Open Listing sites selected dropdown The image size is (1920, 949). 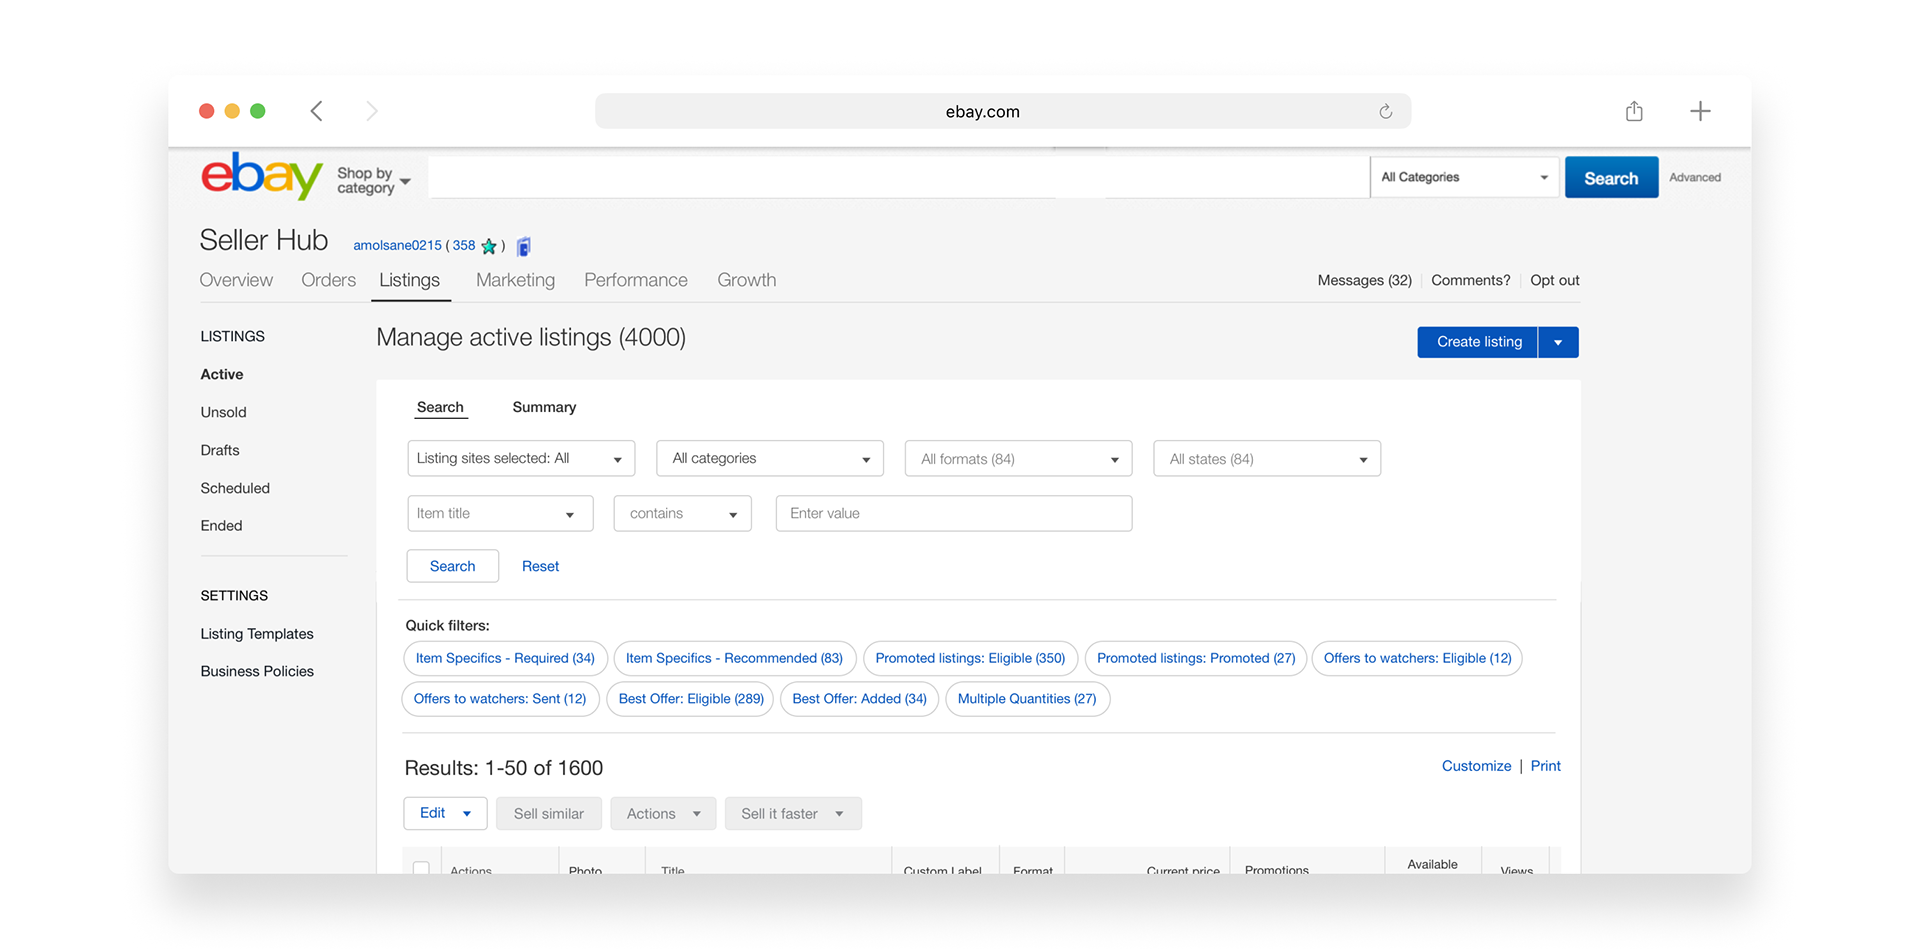521,459
